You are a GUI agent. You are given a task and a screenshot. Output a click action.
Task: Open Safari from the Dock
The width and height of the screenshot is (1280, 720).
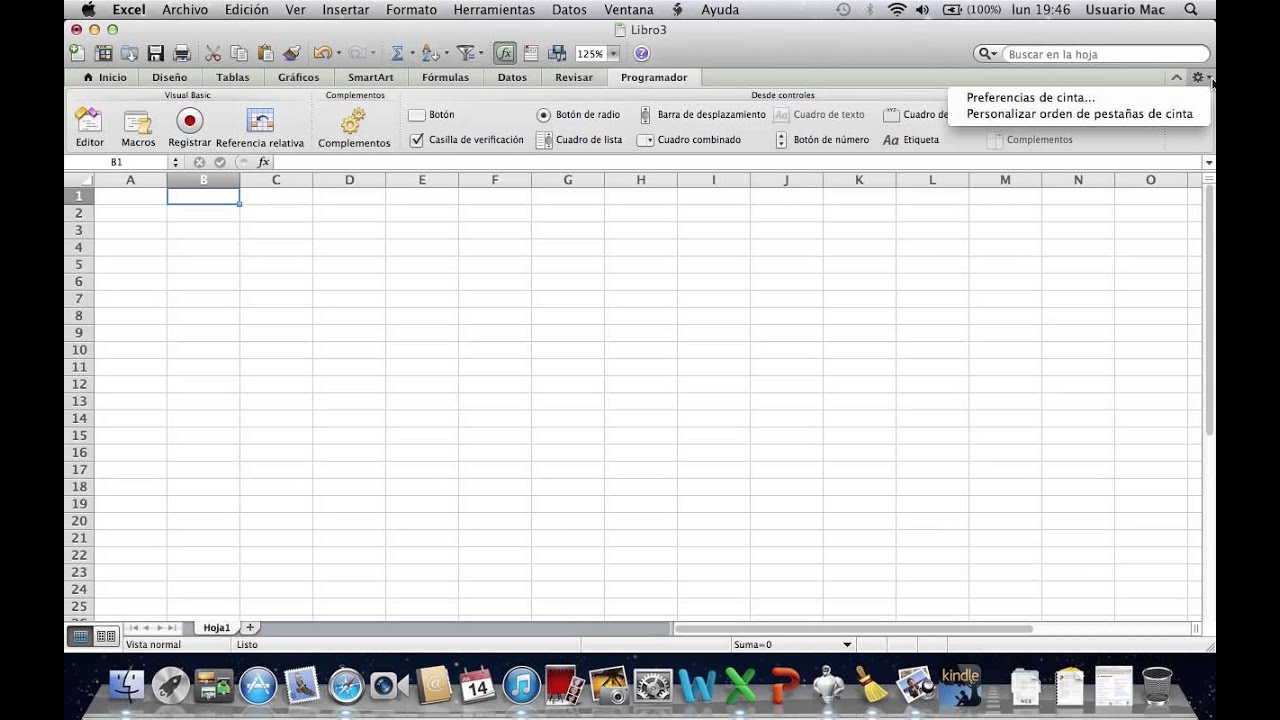[x=346, y=686]
